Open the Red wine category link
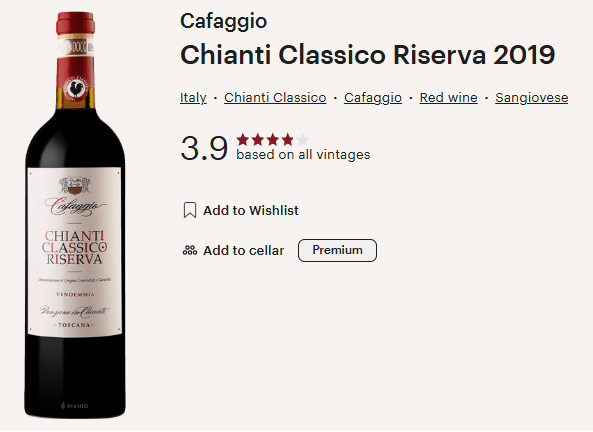 (449, 98)
